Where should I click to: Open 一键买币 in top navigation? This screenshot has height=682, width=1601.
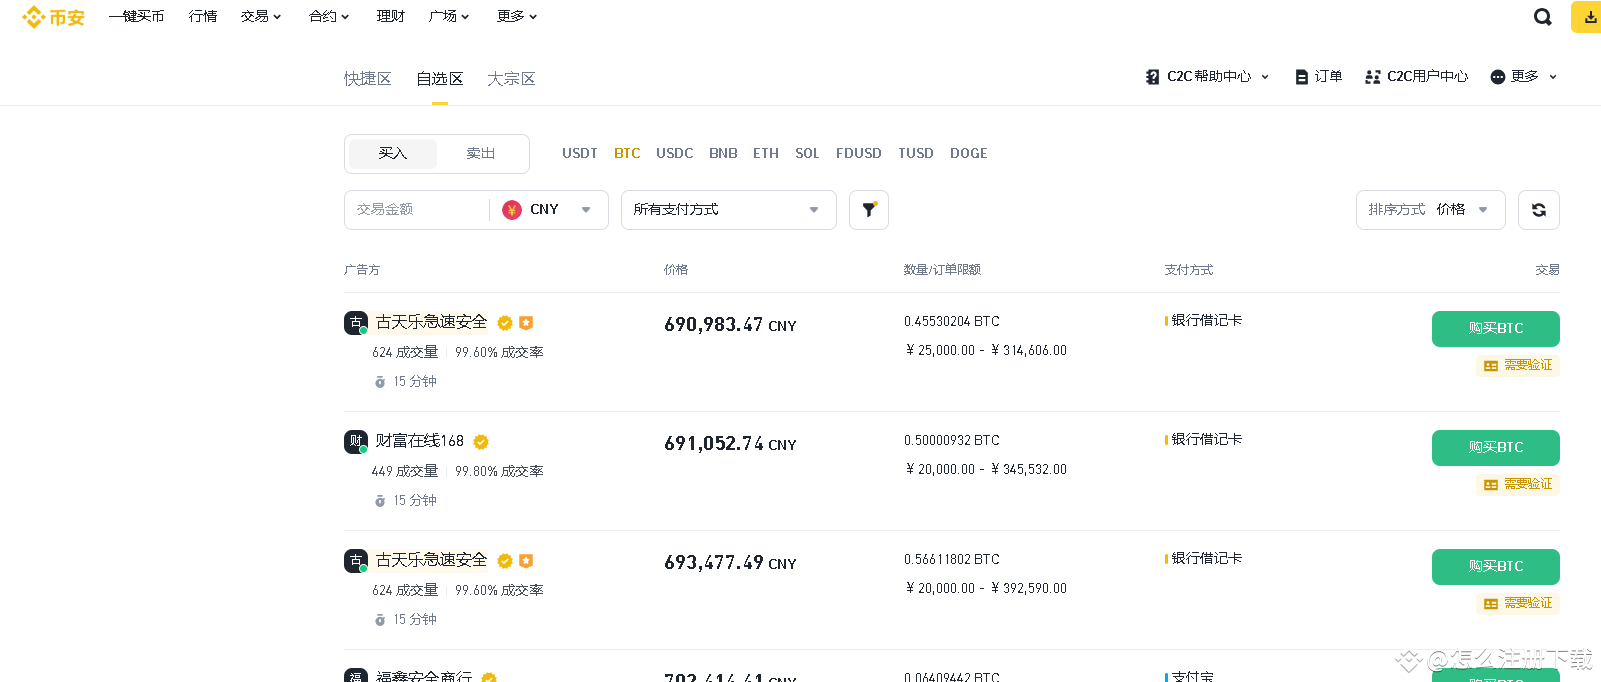(x=136, y=17)
